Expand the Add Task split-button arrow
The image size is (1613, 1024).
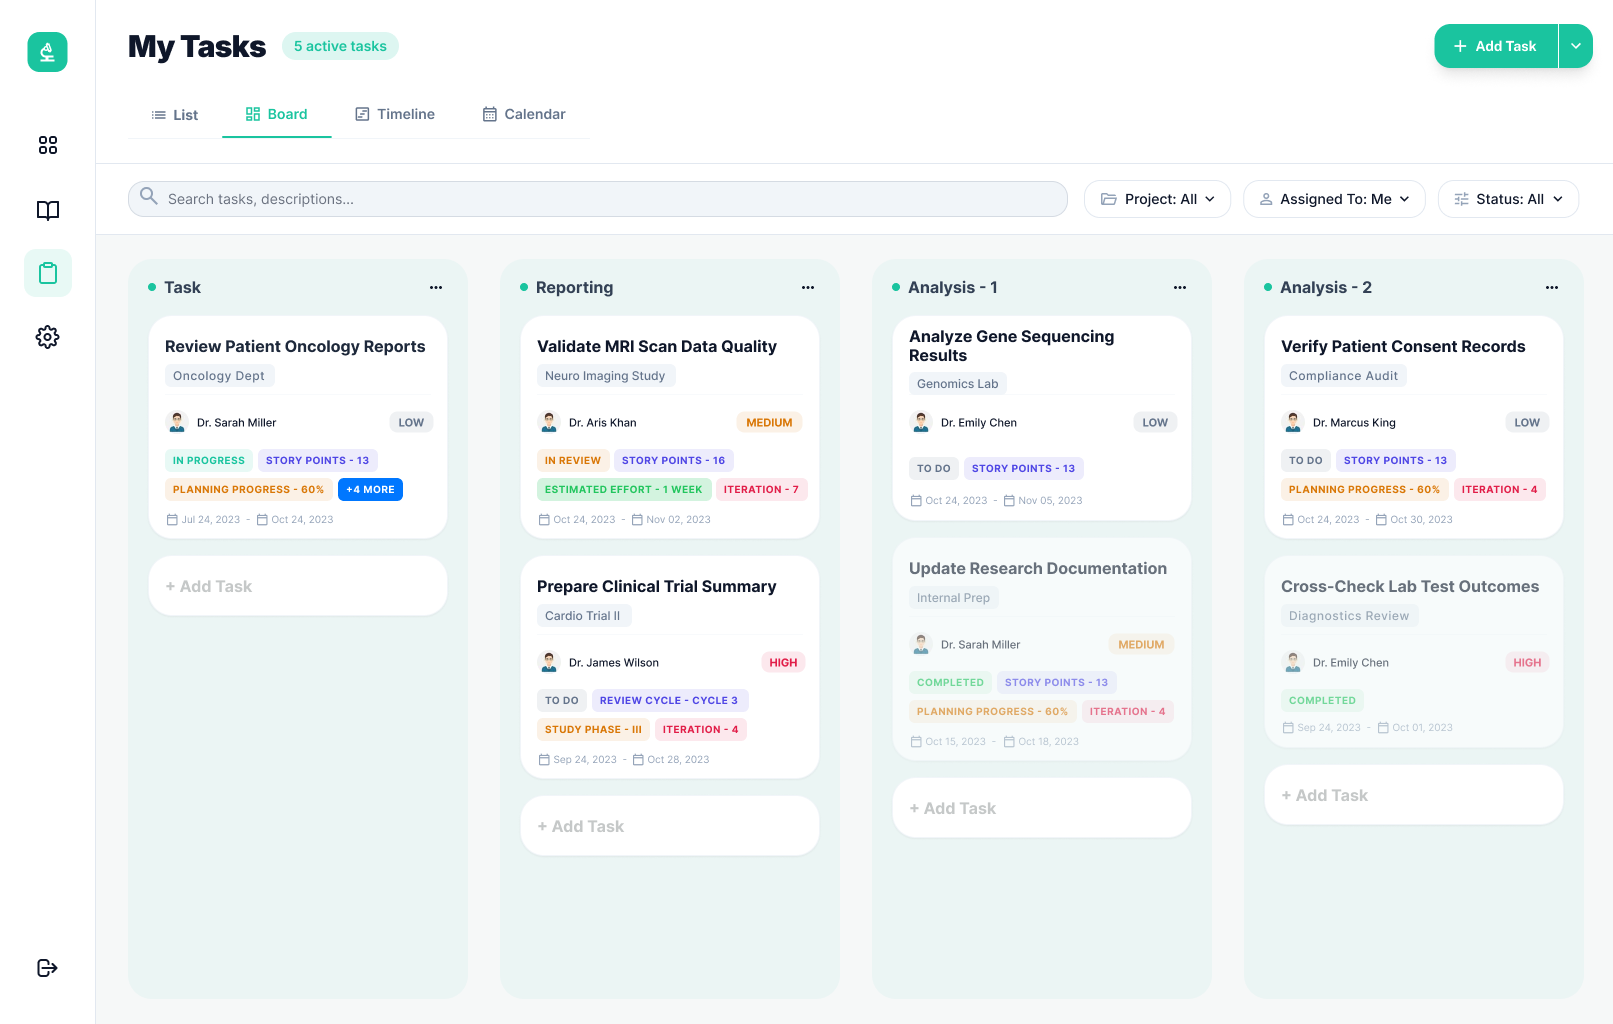[1576, 46]
